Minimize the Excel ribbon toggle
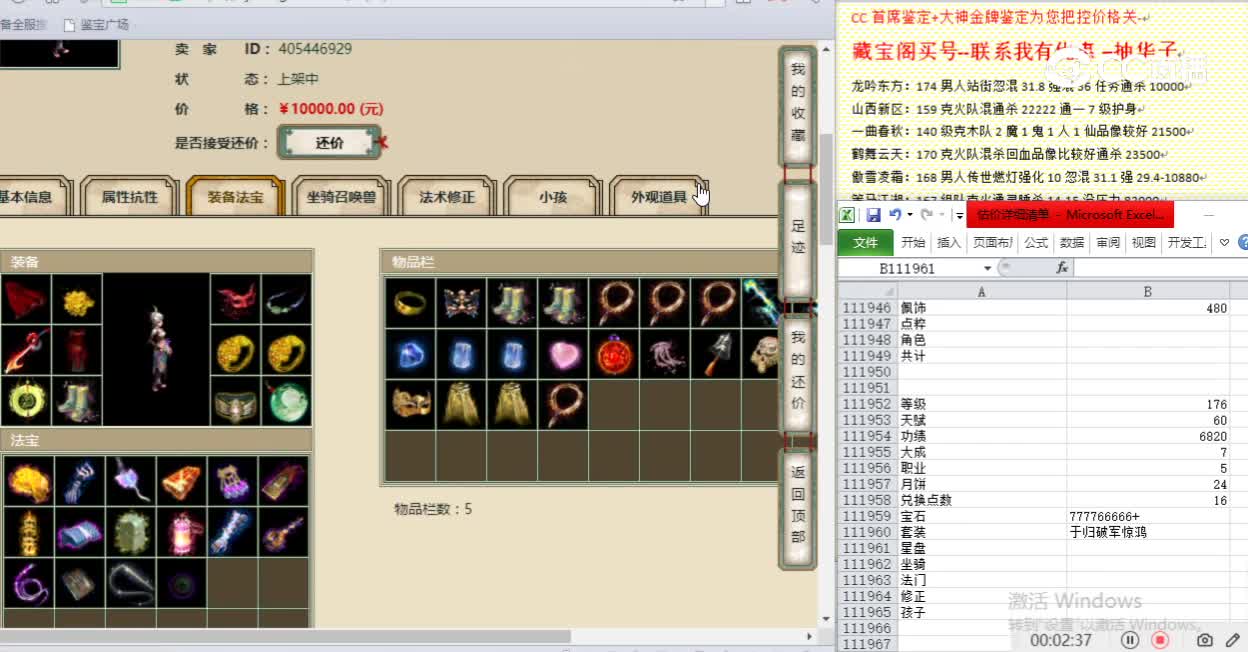Image resolution: width=1248 pixels, height=652 pixels. 1224,242
